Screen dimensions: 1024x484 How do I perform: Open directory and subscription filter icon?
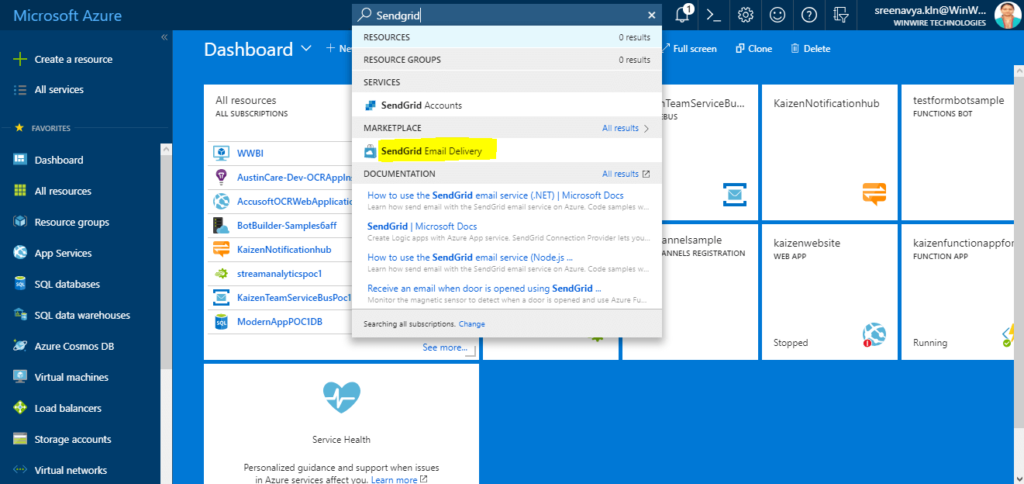[x=841, y=15]
